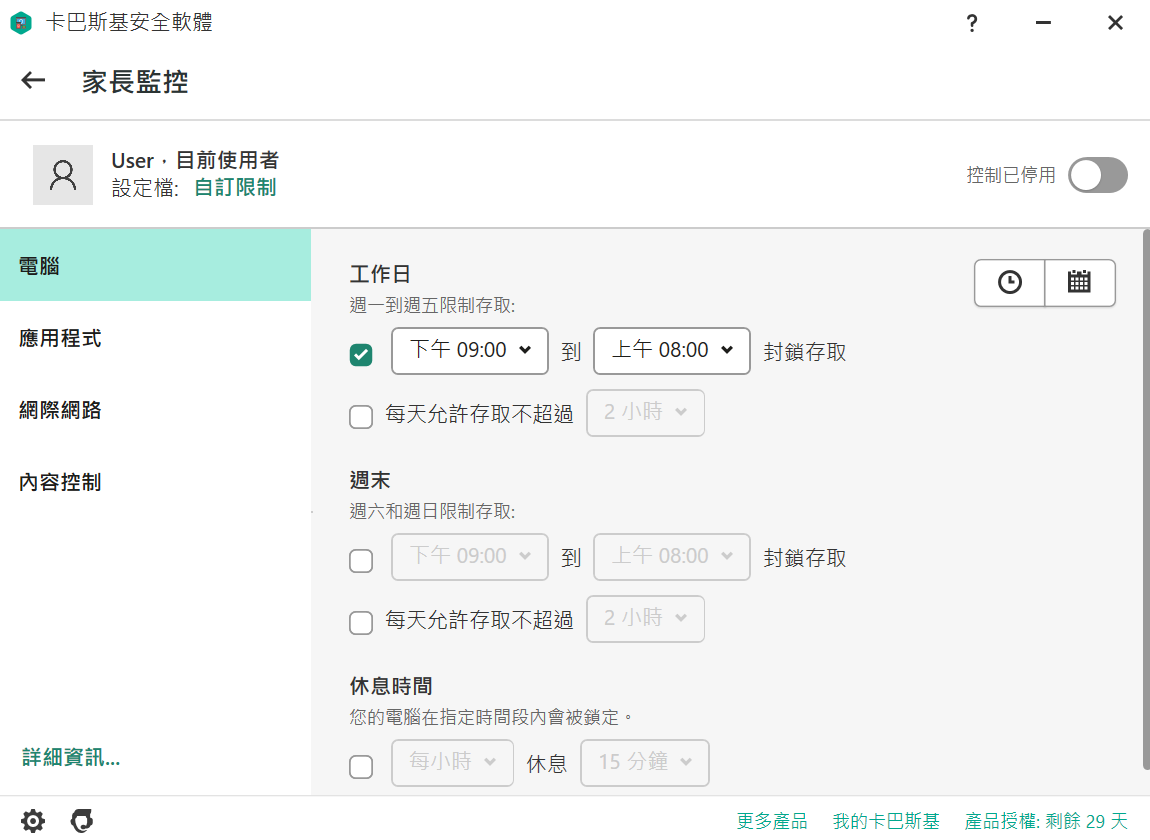Open settings with the gear icon

(32, 820)
